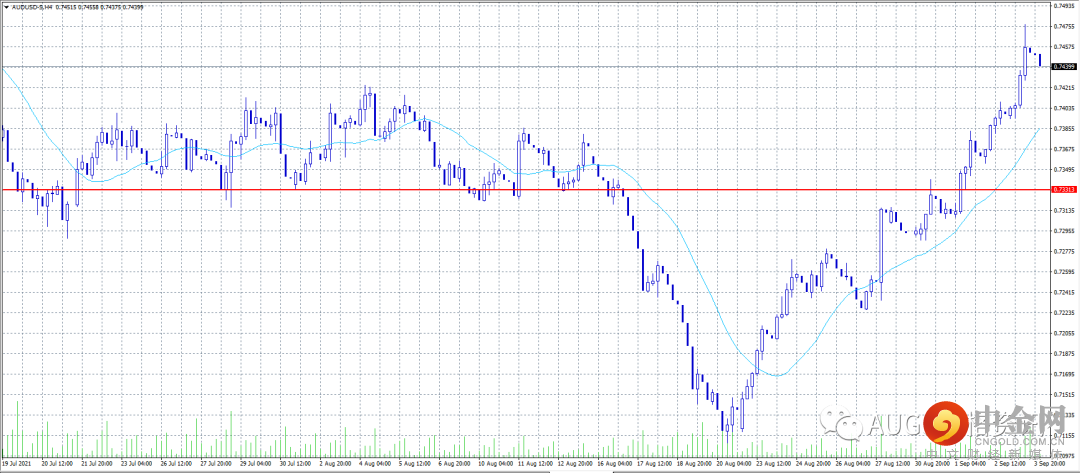1080x473 pixels.
Task: Click the 0.72415 price scale label
Action: coord(1064,293)
